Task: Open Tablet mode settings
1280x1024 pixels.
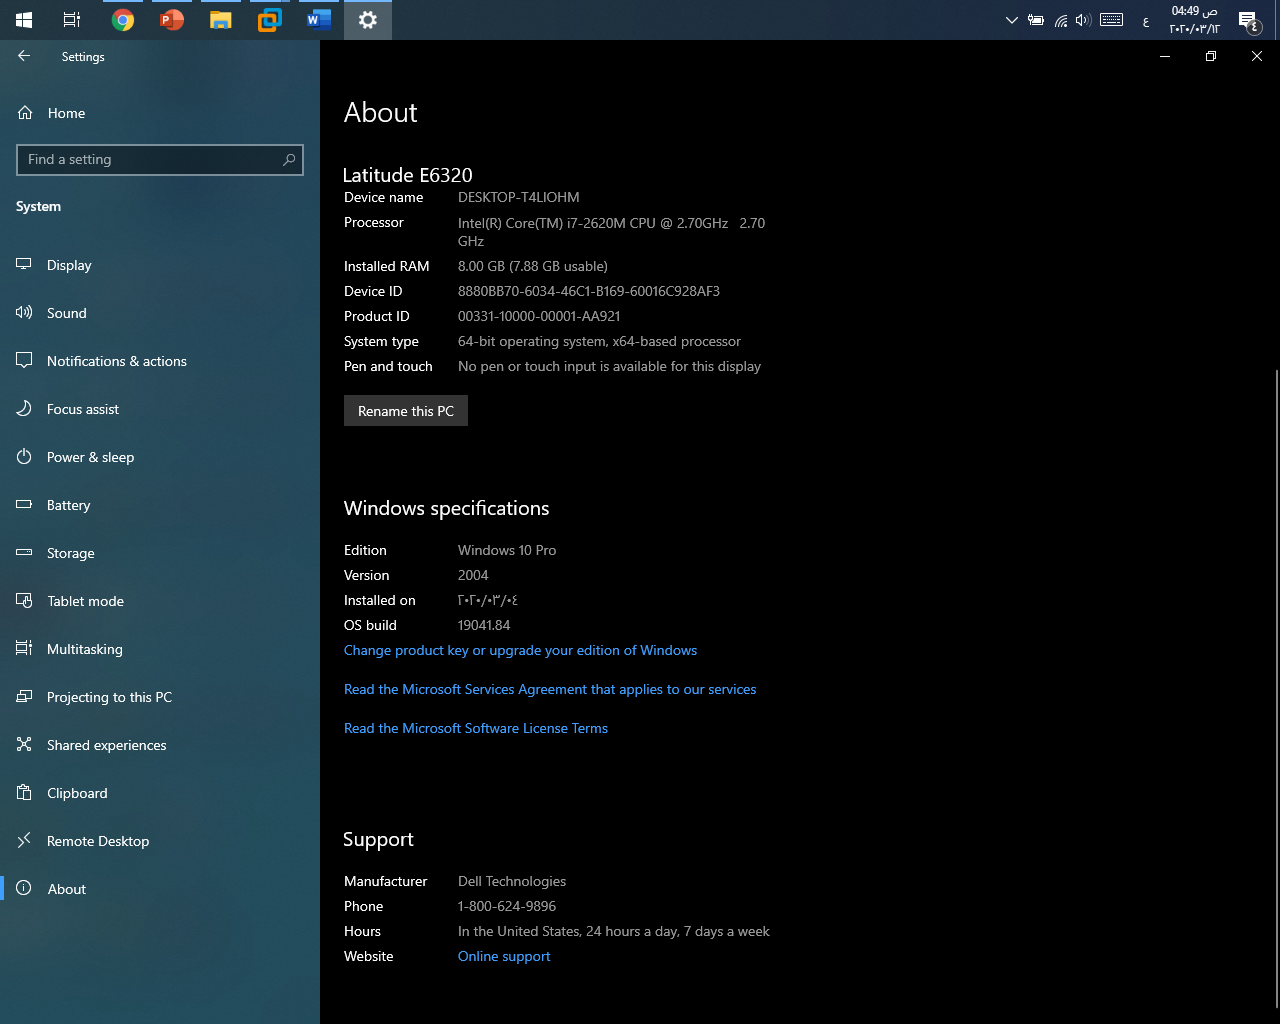Action: click(x=160, y=601)
